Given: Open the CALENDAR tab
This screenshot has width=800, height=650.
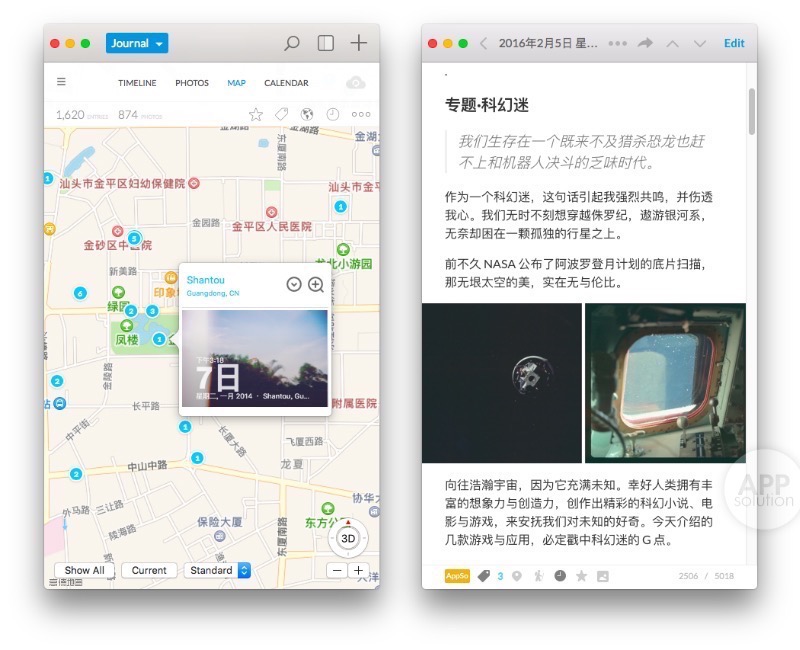Looking at the screenshot, I should point(286,83).
